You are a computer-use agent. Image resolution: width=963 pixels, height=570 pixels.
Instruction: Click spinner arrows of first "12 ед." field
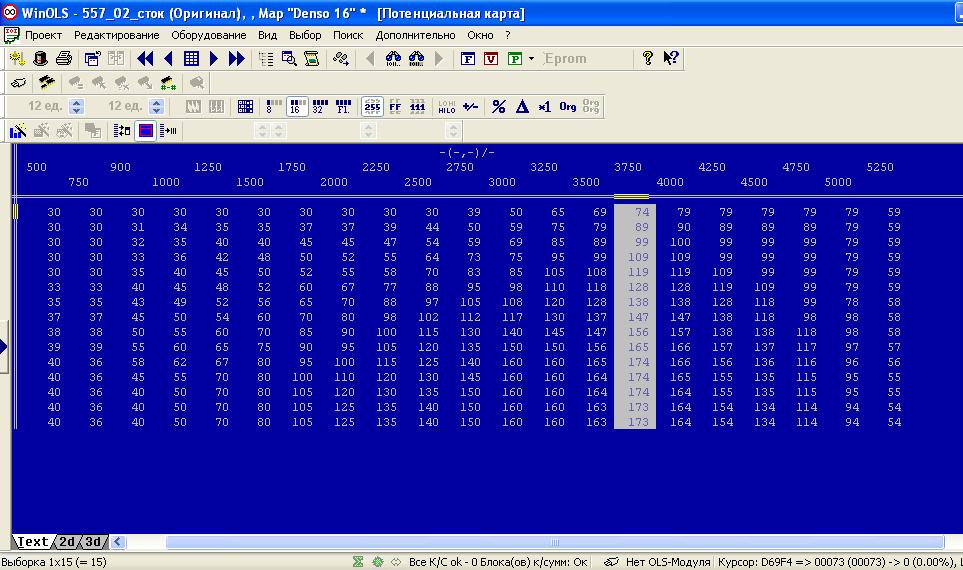[77, 107]
